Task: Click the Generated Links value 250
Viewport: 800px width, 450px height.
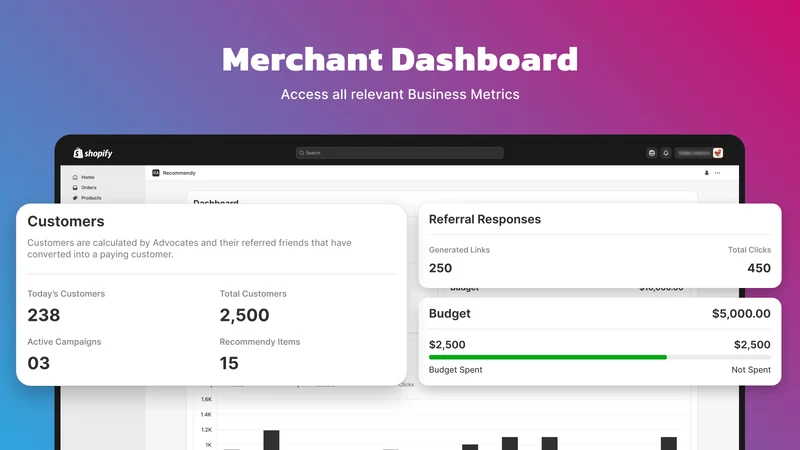Action: tap(440, 268)
